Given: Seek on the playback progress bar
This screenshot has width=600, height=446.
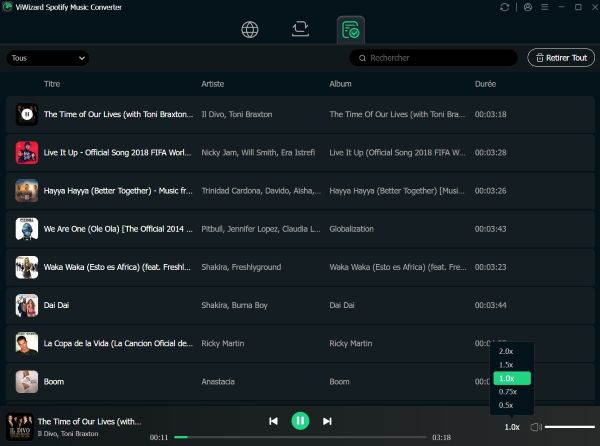Looking at the screenshot, I should (300, 437).
